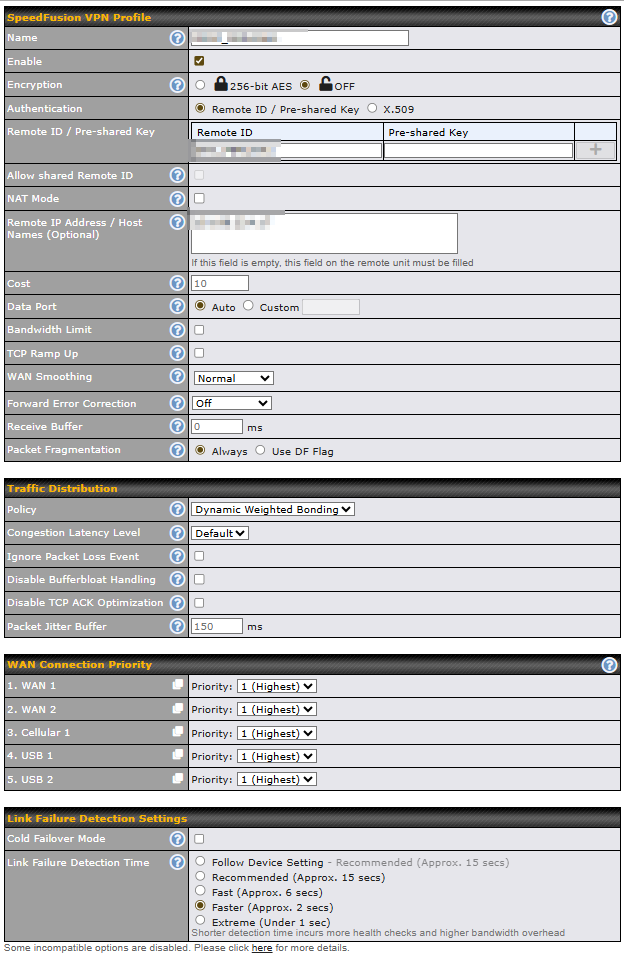Check Disable Bufferbloat Handling
This screenshot has height=958, width=624.
(x=199, y=579)
